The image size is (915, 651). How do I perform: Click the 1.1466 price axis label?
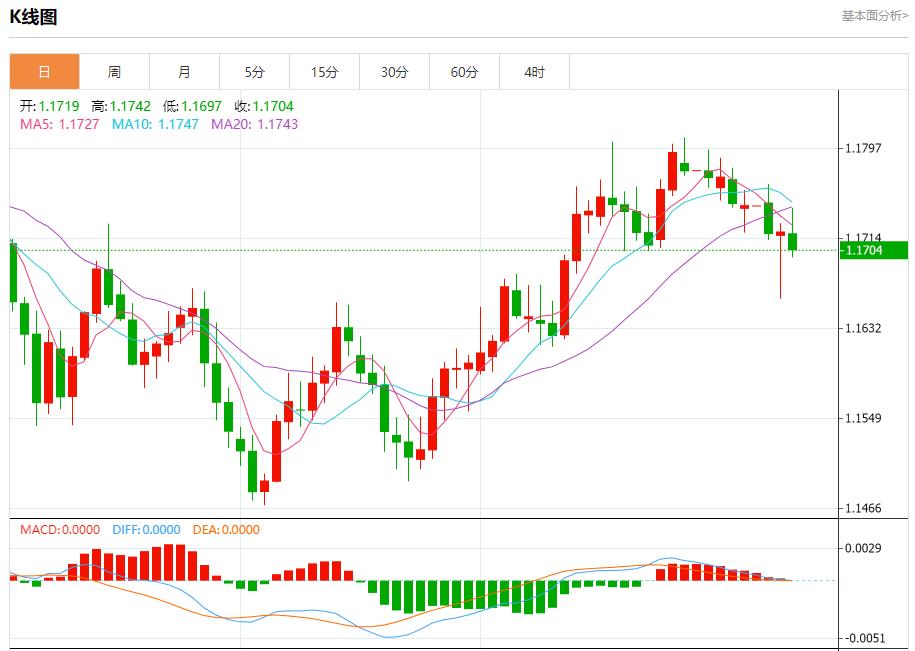(862, 509)
